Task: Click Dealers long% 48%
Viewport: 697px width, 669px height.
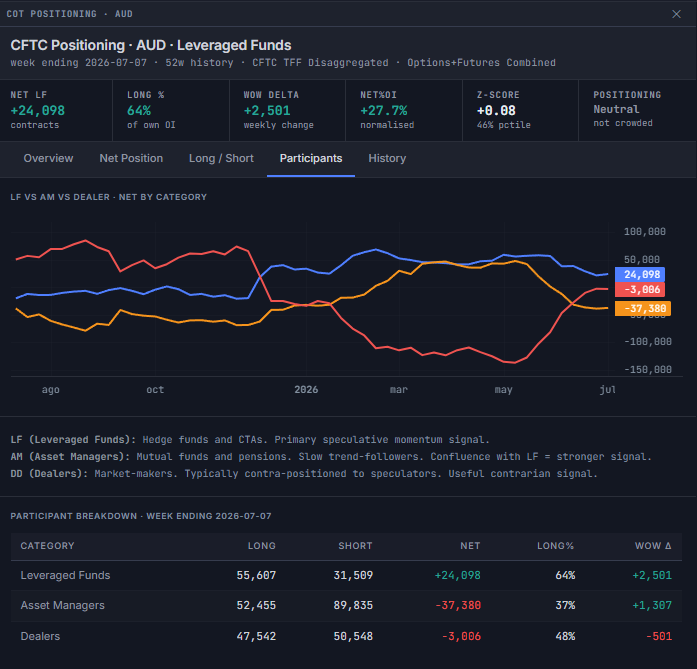Action: (x=565, y=636)
